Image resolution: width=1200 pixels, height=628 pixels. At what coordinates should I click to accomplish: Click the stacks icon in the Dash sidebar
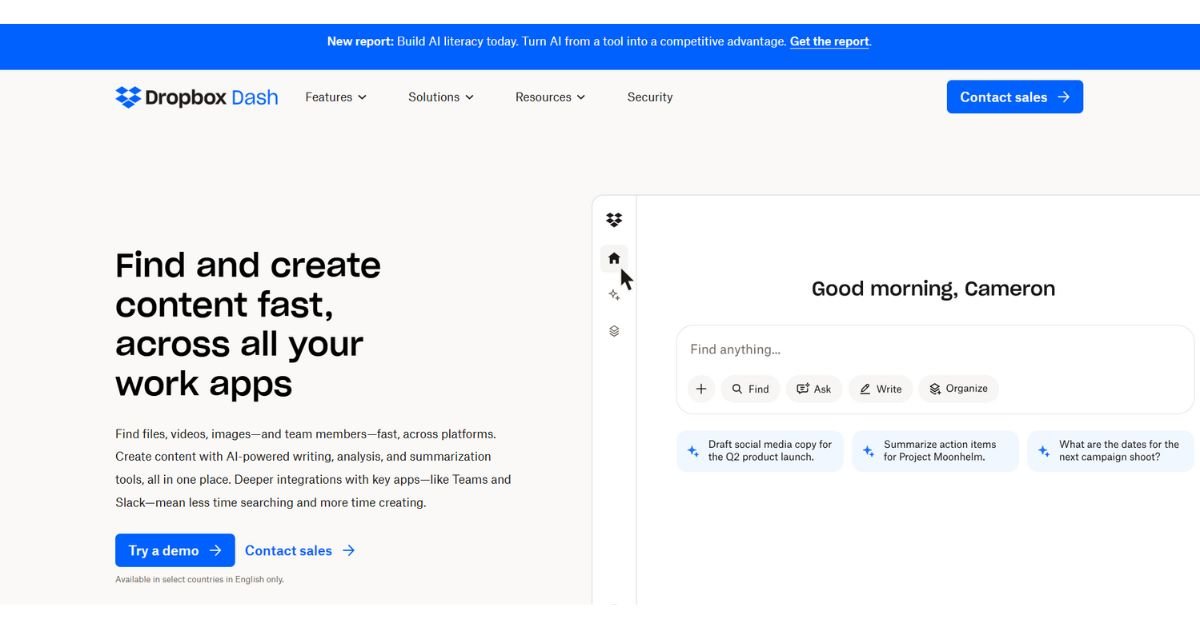tap(614, 330)
